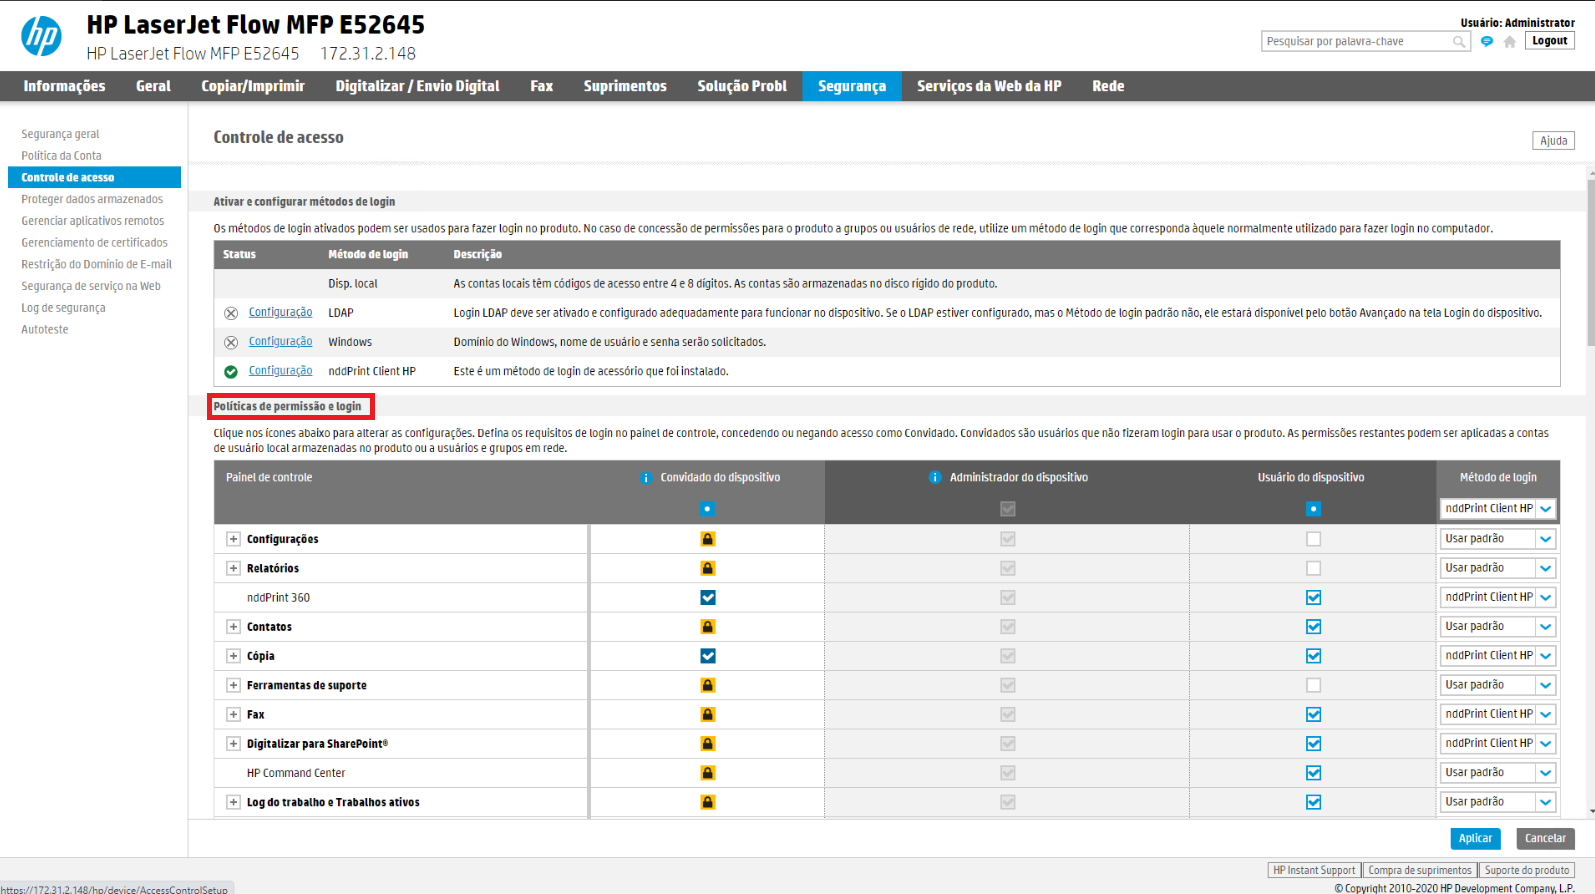The height and width of the screenshot is (894, 1595).
Task: Open Configuração link for LDAP
Action: pos(280,313)
